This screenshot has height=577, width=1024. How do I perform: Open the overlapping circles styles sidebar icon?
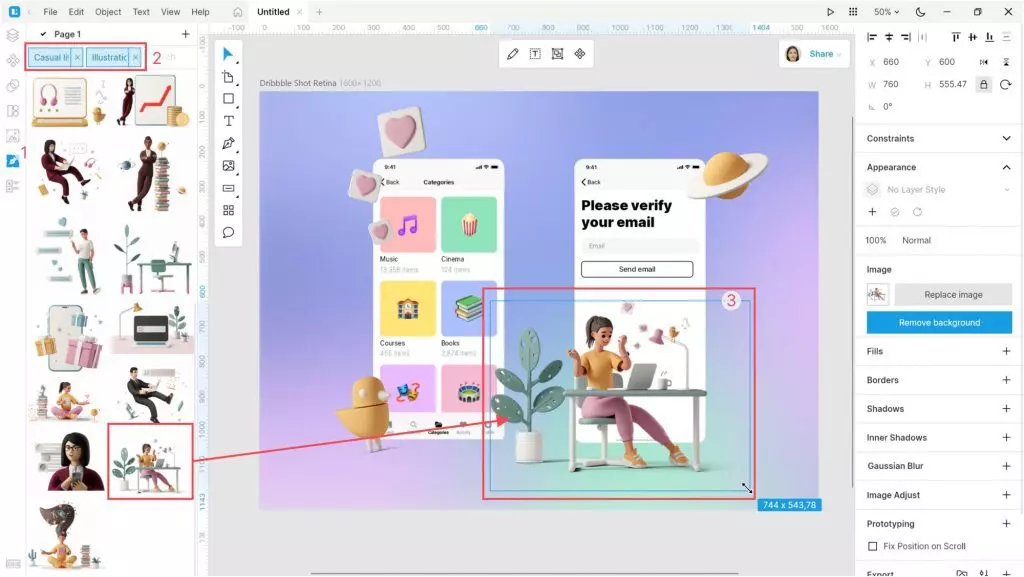(x=12, y=86)
